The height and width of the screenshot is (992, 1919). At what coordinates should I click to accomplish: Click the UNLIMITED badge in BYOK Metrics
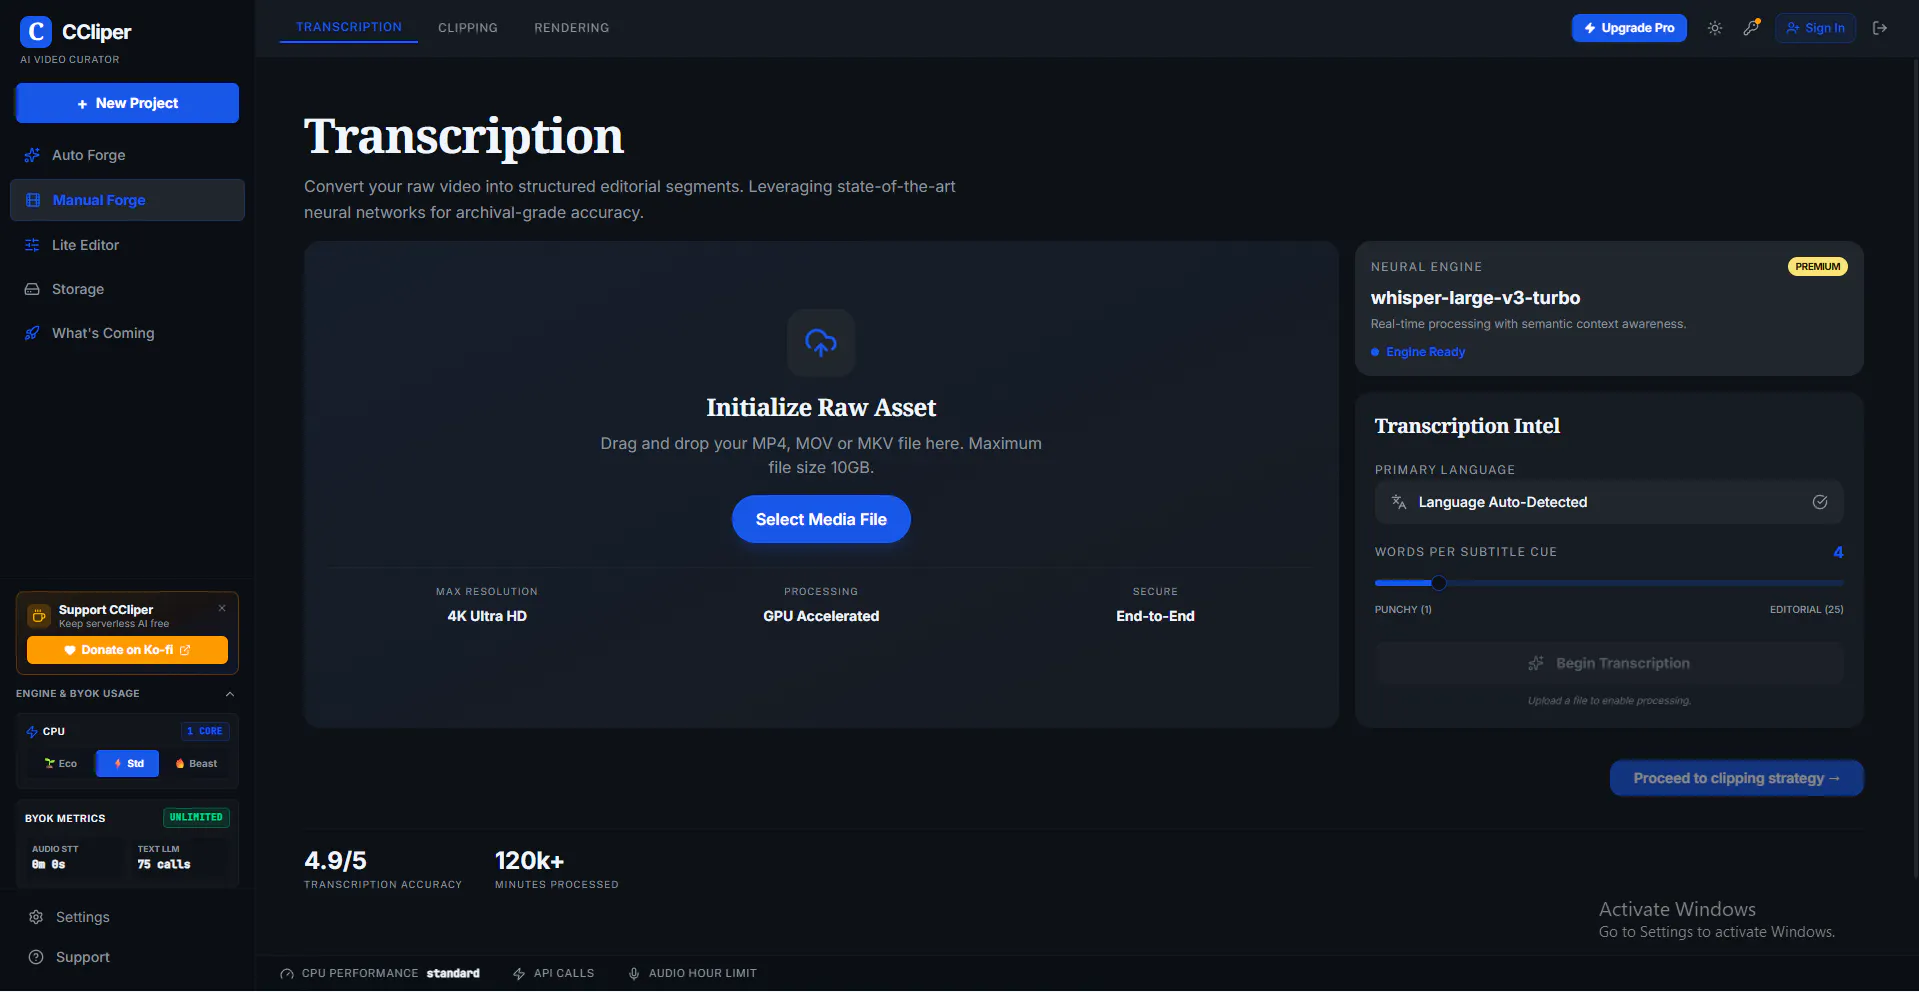click(196, 818)
